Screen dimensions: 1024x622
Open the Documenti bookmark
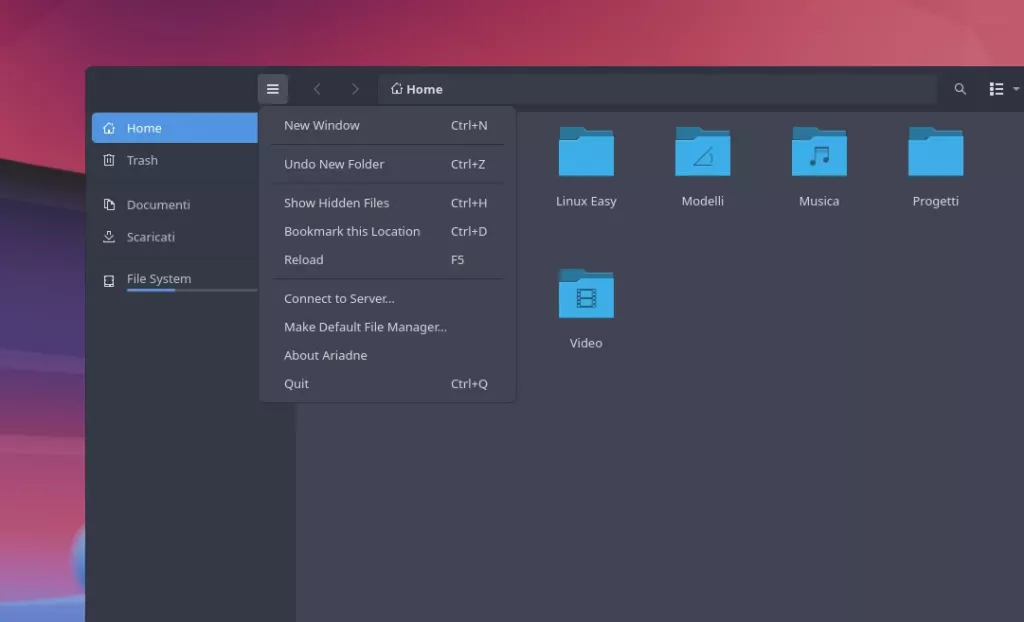point(174,205)
